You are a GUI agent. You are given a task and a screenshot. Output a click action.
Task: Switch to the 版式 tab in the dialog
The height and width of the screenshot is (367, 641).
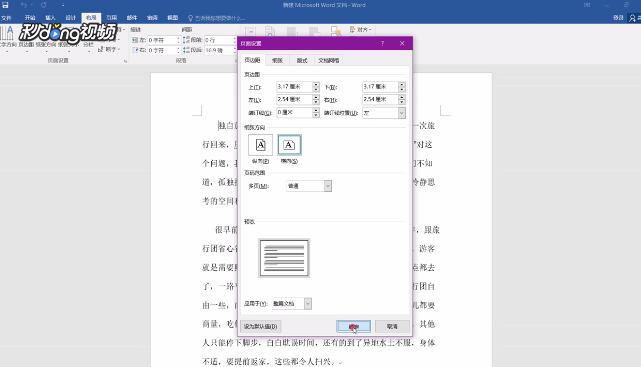(302, 60)
